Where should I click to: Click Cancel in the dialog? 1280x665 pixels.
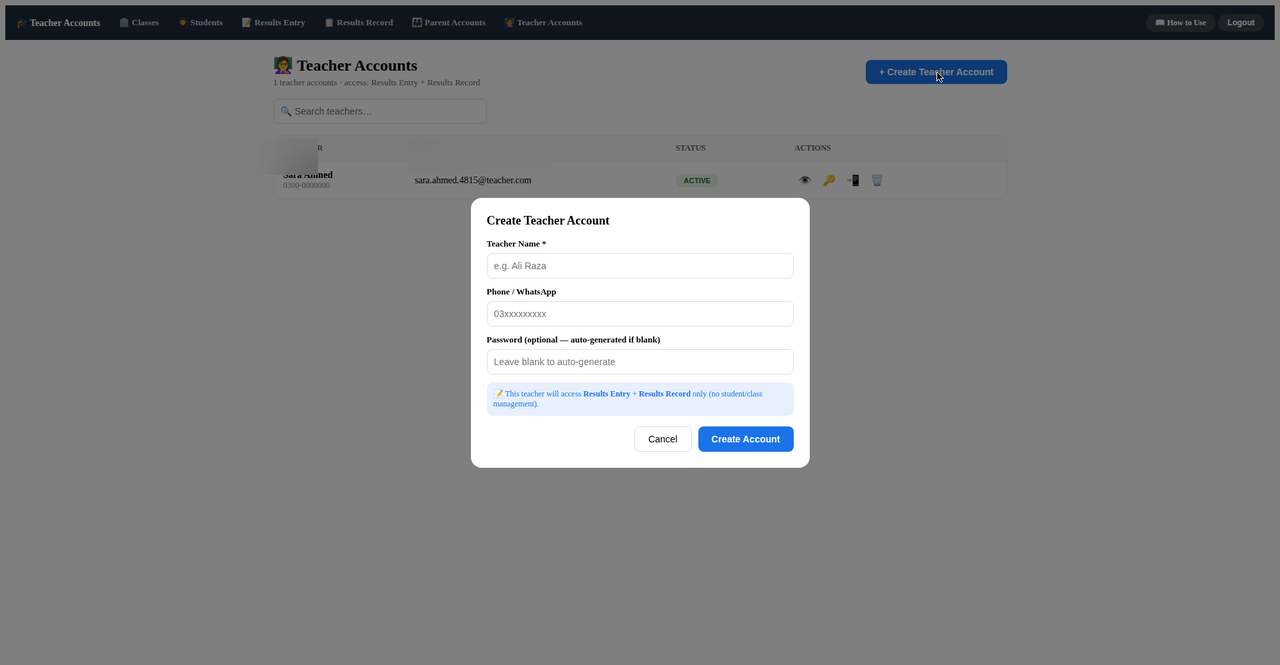tap(663, 439)
